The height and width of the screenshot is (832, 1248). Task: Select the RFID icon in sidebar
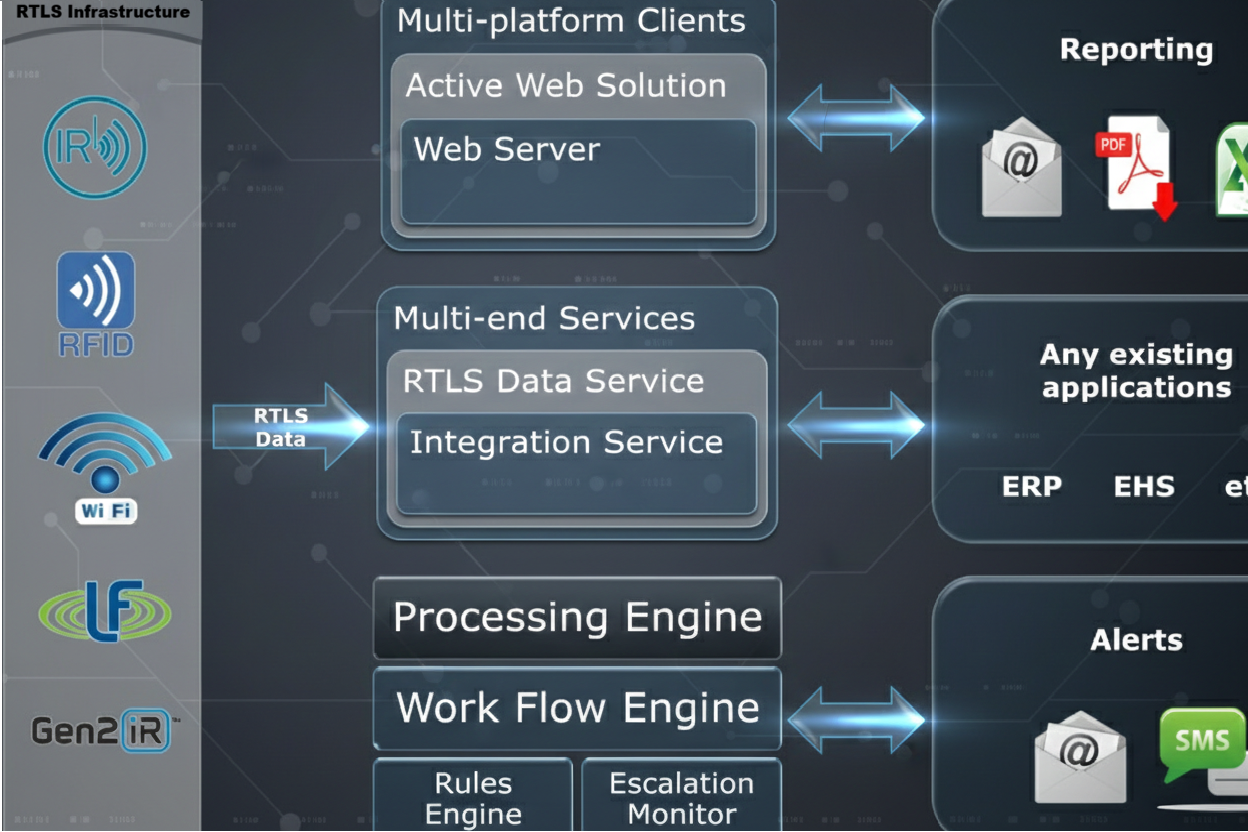(x=96, y=303)
